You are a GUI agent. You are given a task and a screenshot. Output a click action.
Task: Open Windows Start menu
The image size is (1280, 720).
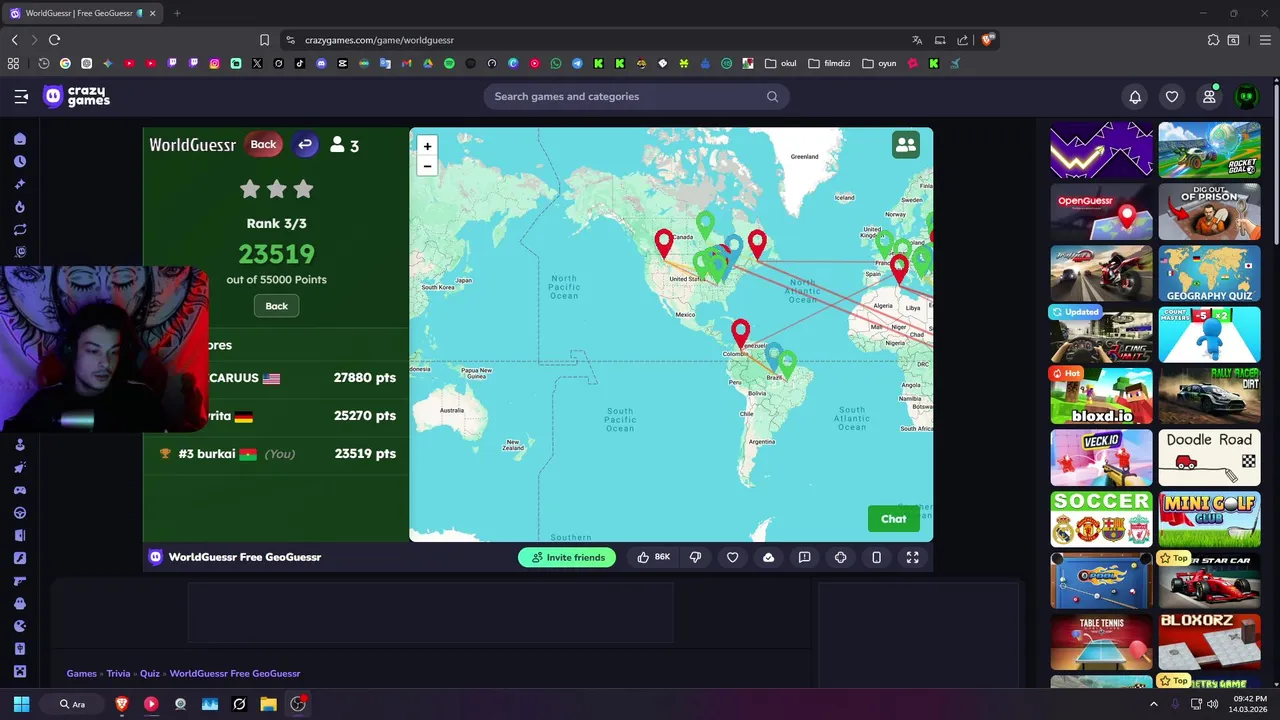click(21, 704)
